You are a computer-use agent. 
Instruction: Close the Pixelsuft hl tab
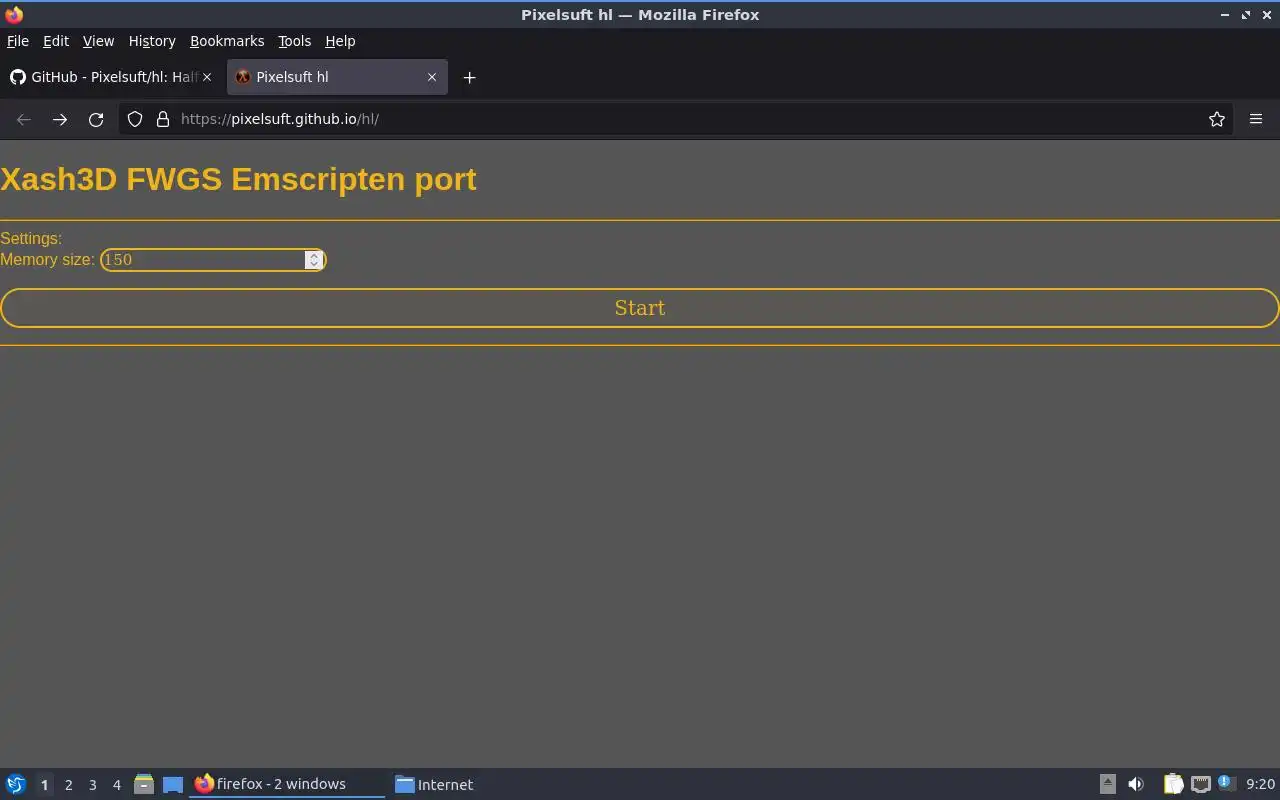(432, 77)
